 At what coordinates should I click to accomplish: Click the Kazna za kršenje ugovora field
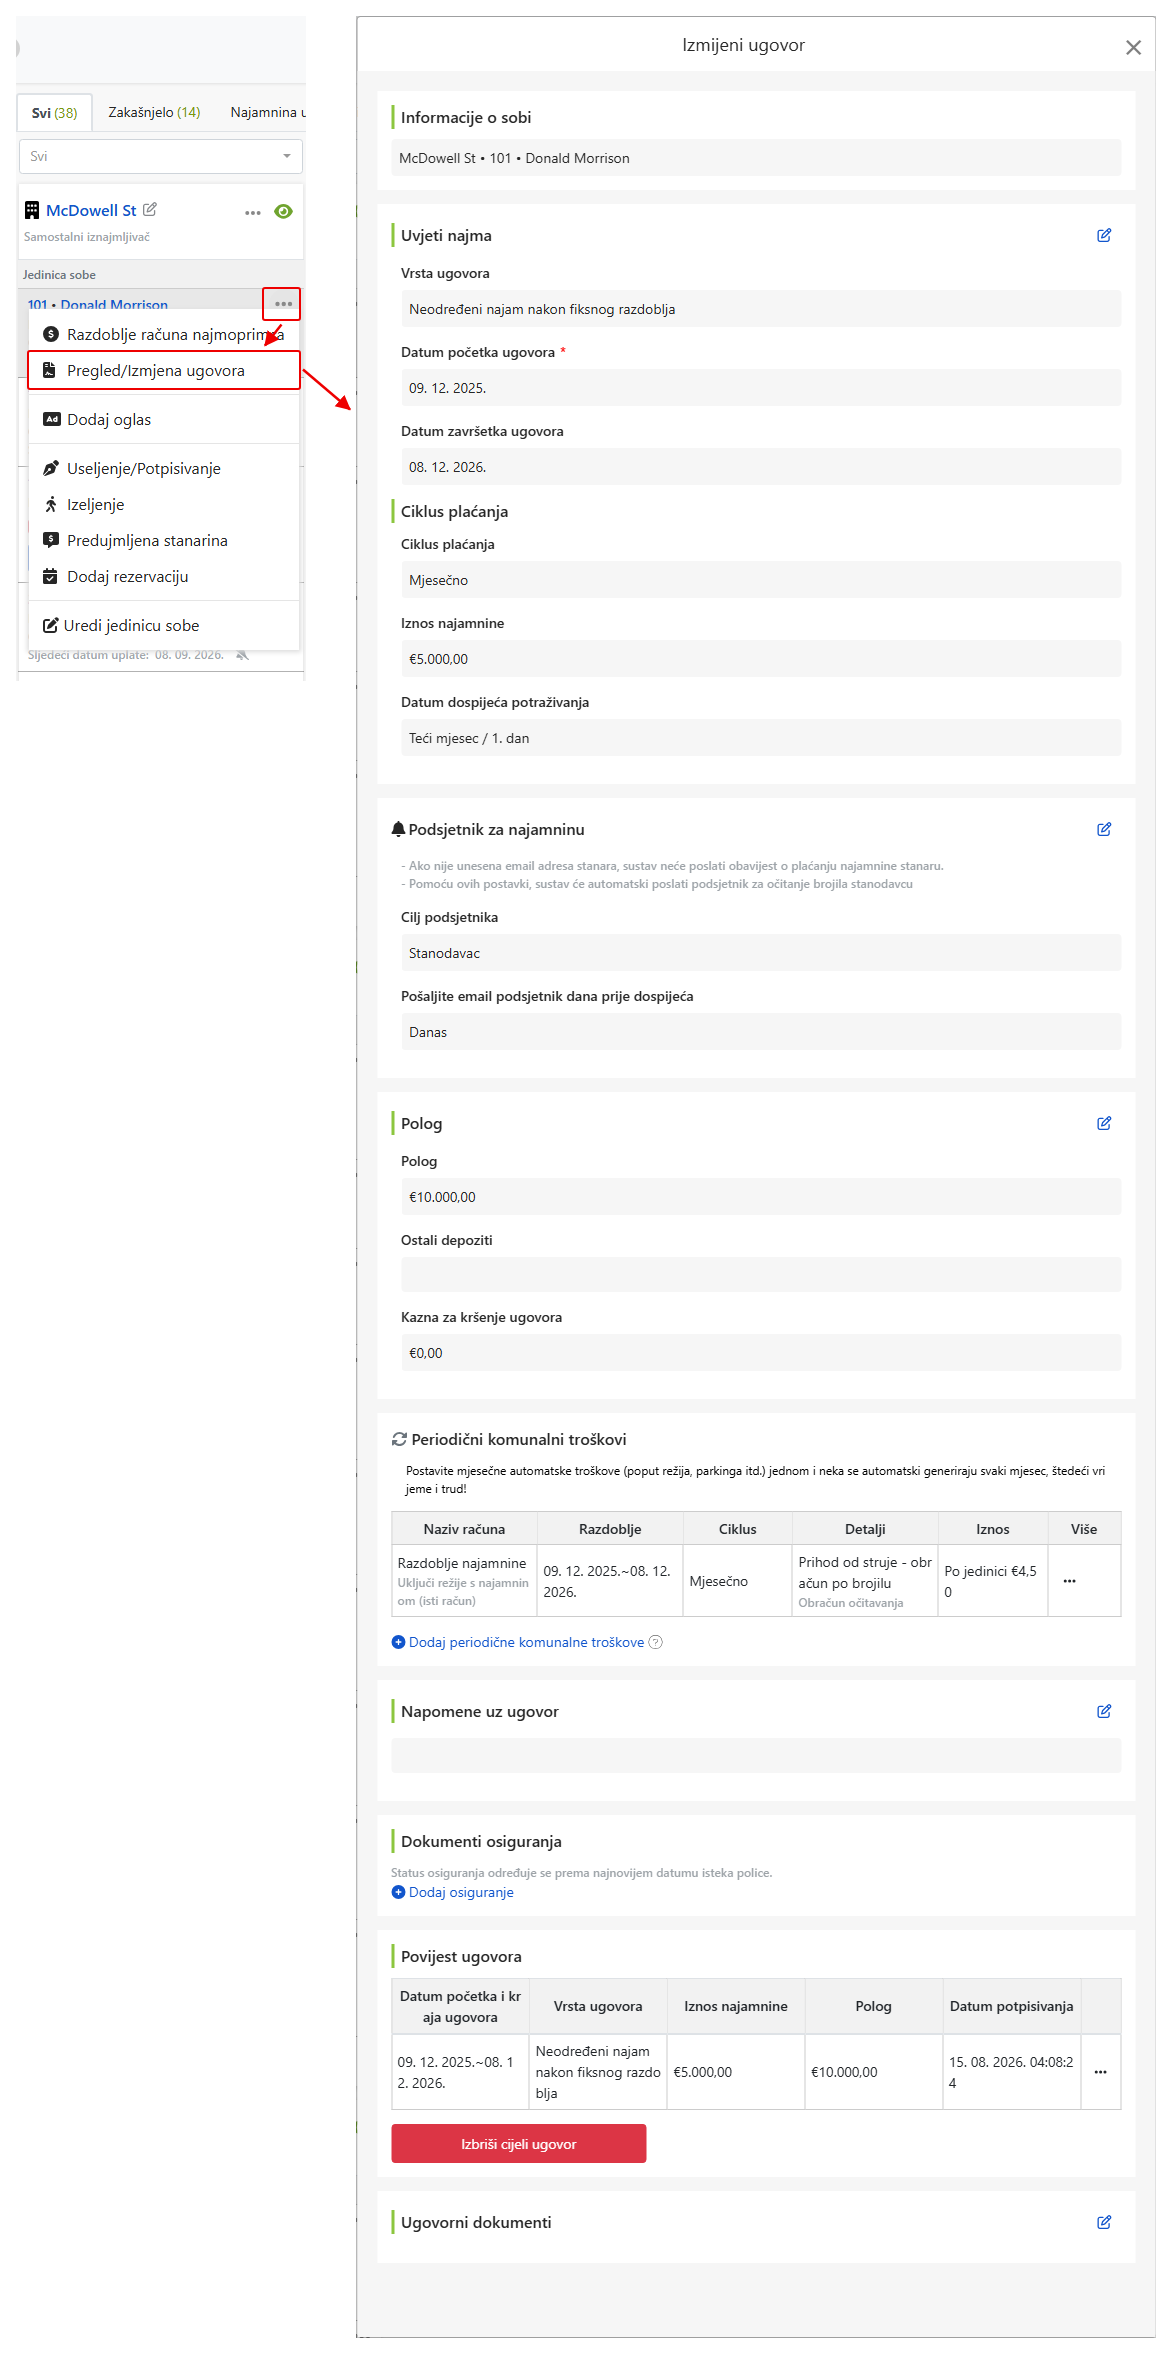(x=761, y=1353)
